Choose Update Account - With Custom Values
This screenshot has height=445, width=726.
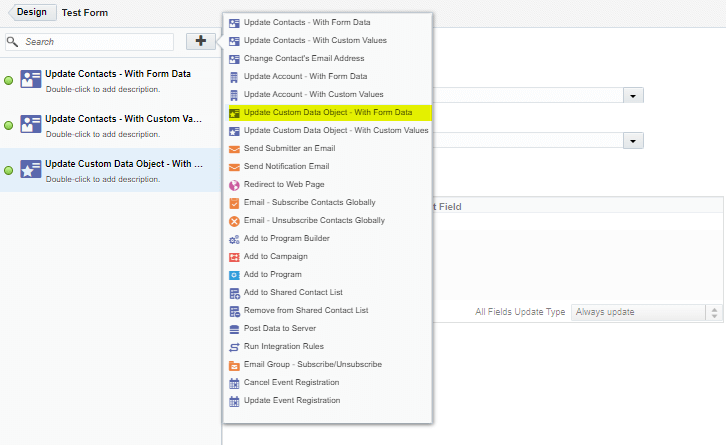click(x=313, y=94)
